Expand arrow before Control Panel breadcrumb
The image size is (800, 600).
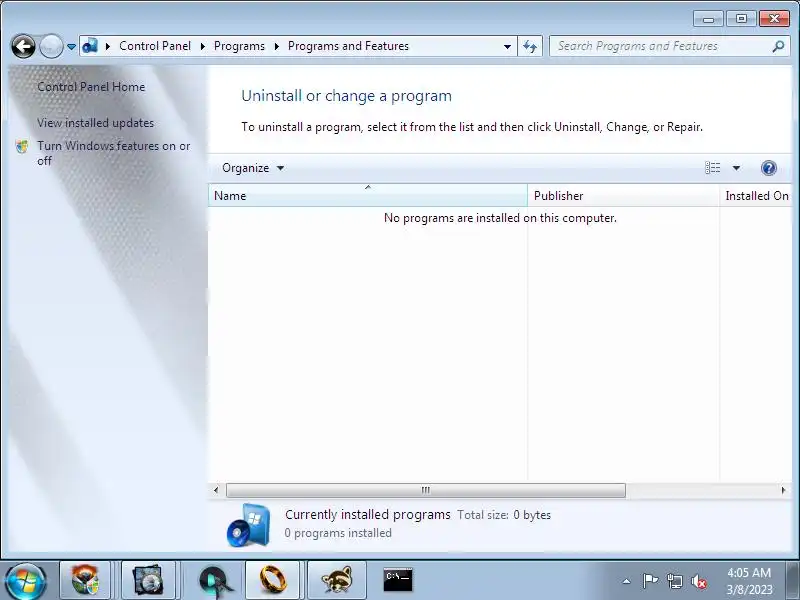[x=108, y=46]
